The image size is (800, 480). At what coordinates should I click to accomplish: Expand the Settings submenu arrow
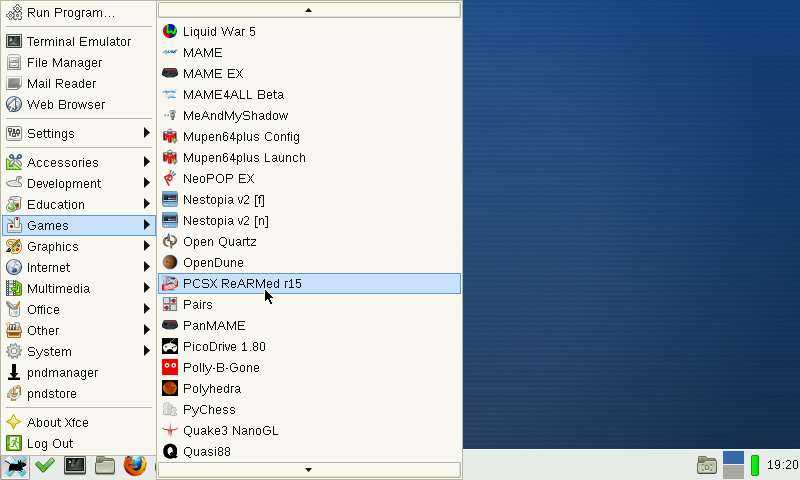147,133
